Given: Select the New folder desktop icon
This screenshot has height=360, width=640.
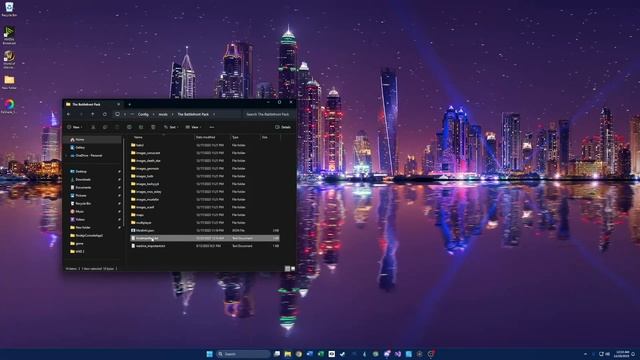Looking at the screenshot, I should click(9, 82).
